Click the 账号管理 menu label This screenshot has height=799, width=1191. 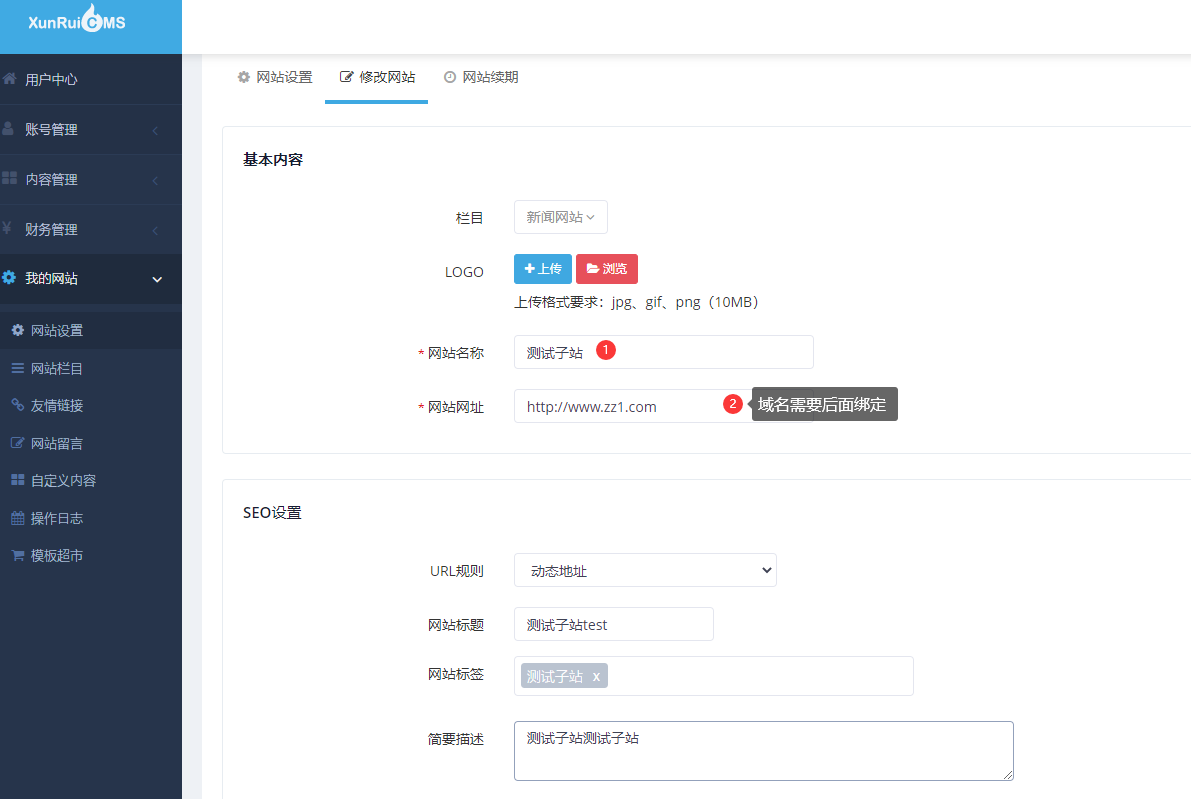[51, 129]
